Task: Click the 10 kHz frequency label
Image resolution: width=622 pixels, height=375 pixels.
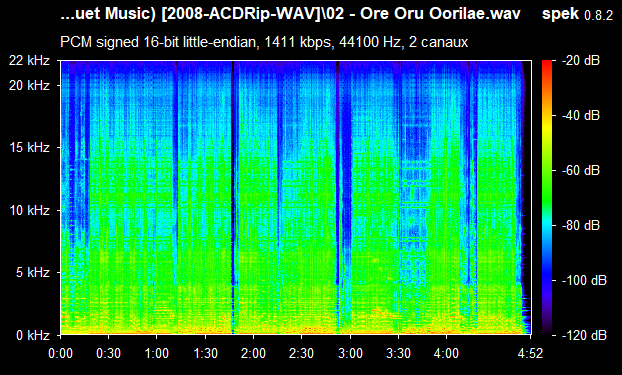Action: point(30,210)
